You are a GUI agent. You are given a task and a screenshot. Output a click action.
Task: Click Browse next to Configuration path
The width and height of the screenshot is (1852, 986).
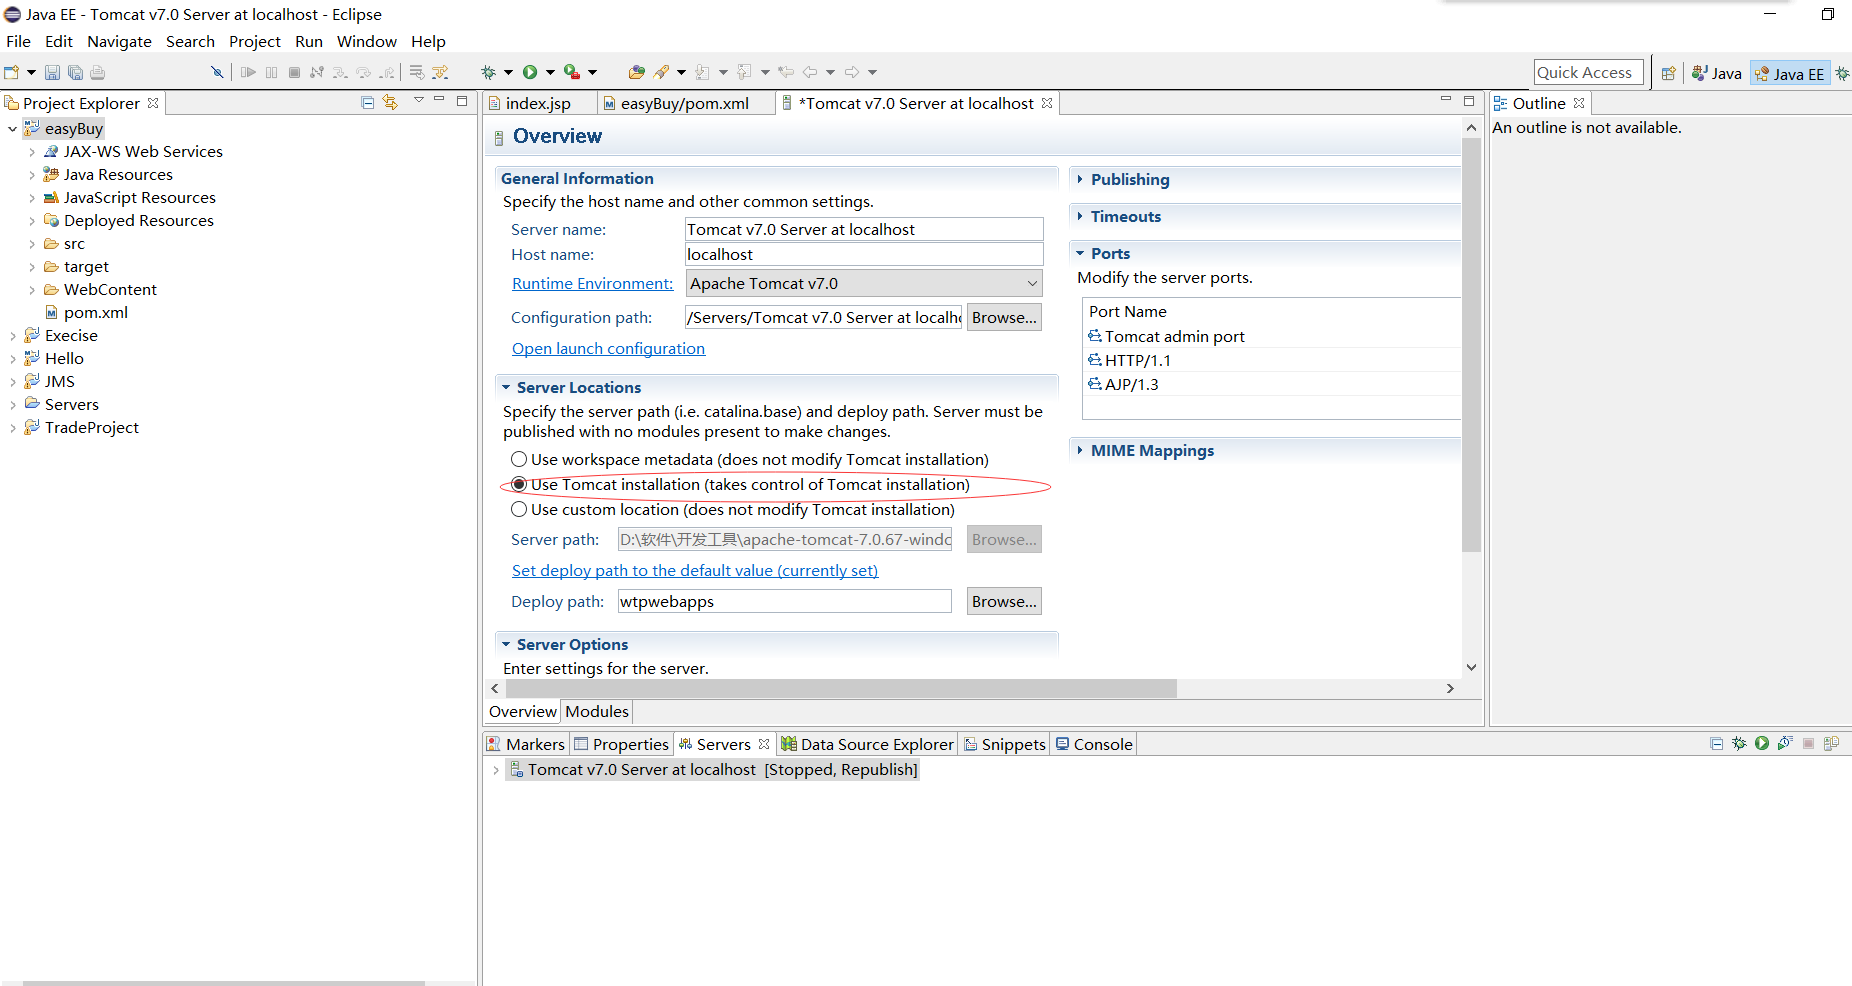[1004, 317]
